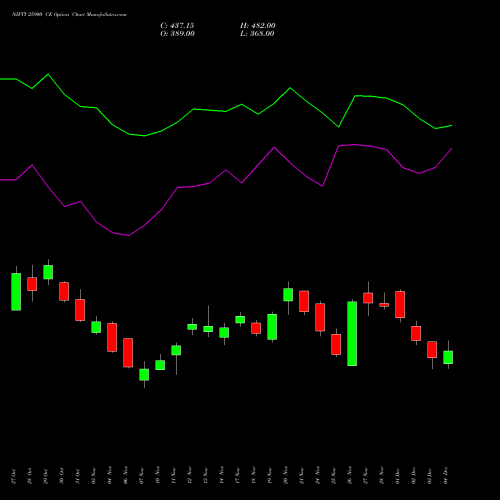Screen dimensions: 500x500
Task: Select the 07 Nov date label
Action: pyautogui.click(x=141, y=476)
